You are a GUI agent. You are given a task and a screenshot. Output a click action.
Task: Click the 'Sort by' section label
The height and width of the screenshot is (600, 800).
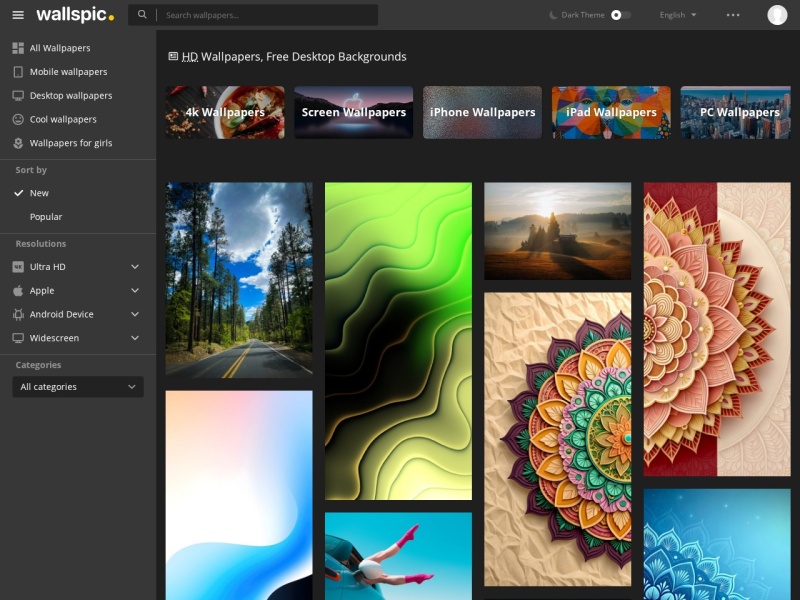tap(31, 170)
